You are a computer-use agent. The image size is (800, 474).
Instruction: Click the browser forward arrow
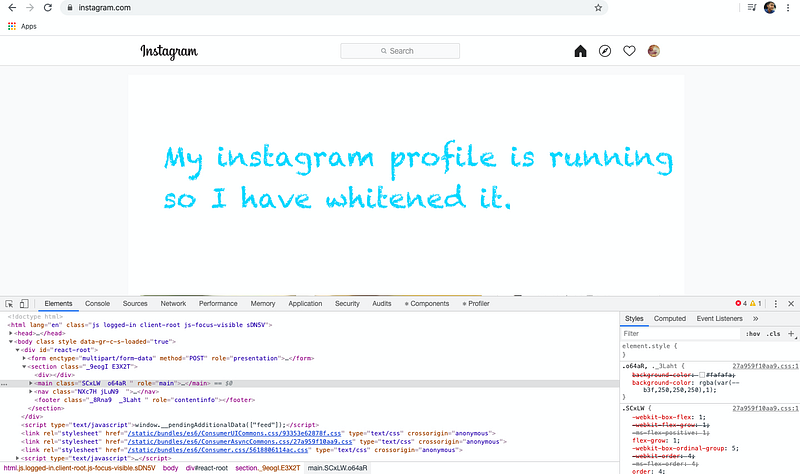[30, 8]
